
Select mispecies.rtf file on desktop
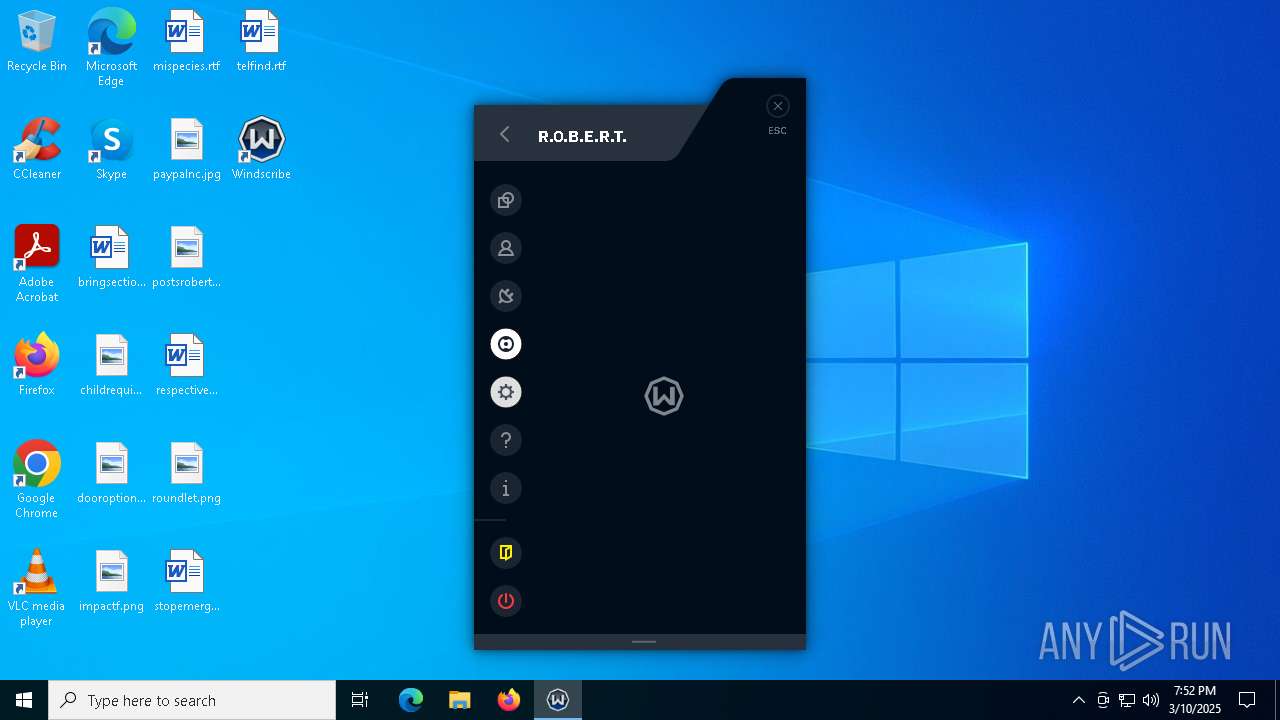click(186, 42)
